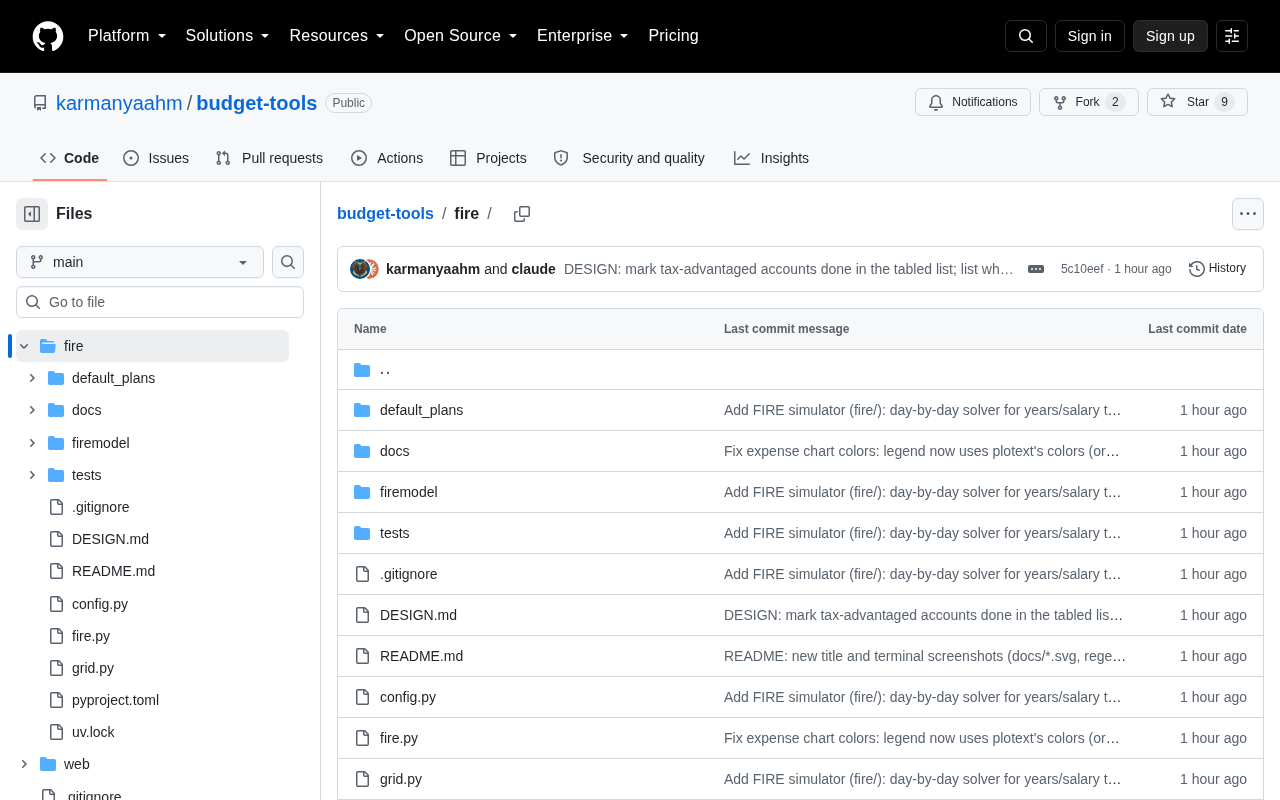Open karmanyaahm's avatar next to the commit
The image size is (1280, 800).
pyautogui.click(x=359, y=269)
